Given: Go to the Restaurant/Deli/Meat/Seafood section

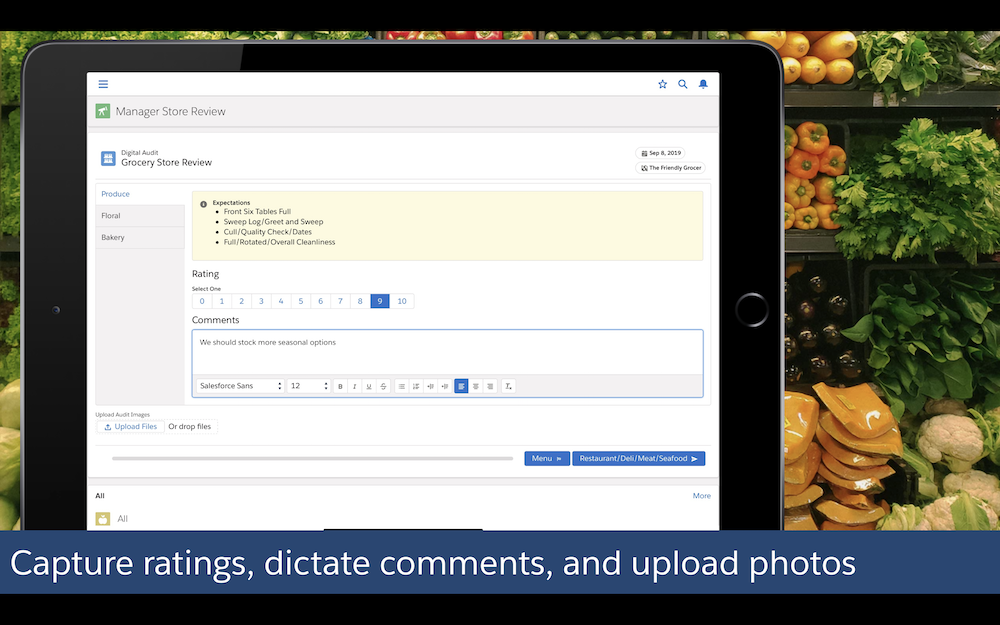Looking at the screenshot, I should click(x=638, y=459).
